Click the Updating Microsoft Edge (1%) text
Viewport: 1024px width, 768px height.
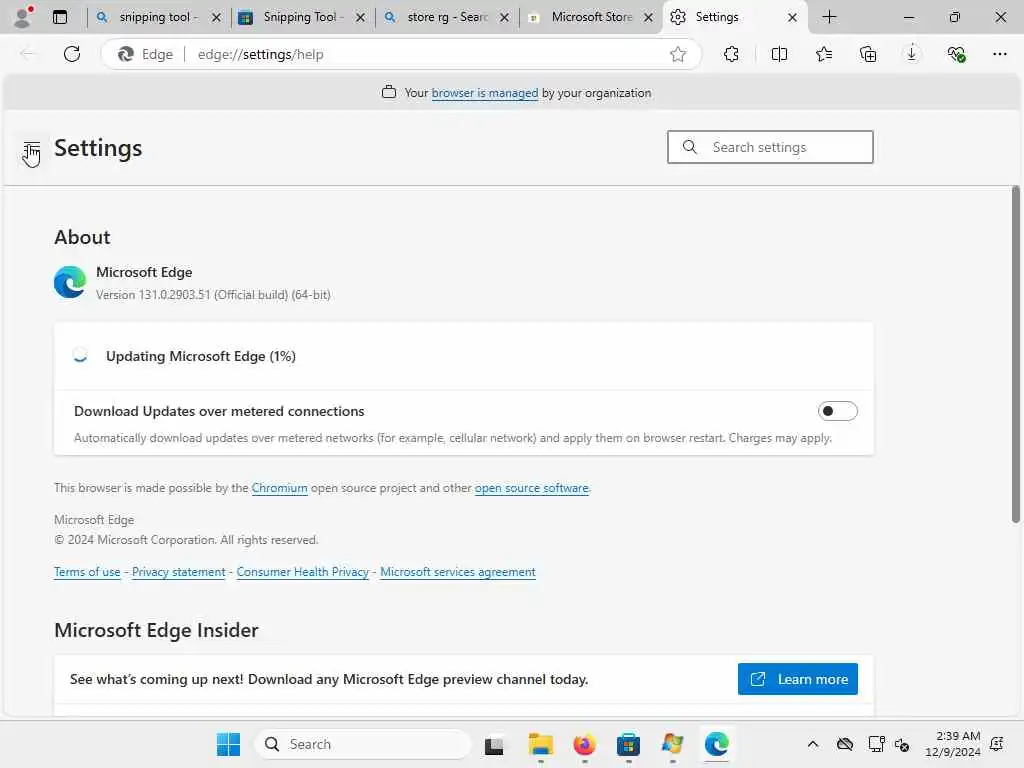point(200,356)
